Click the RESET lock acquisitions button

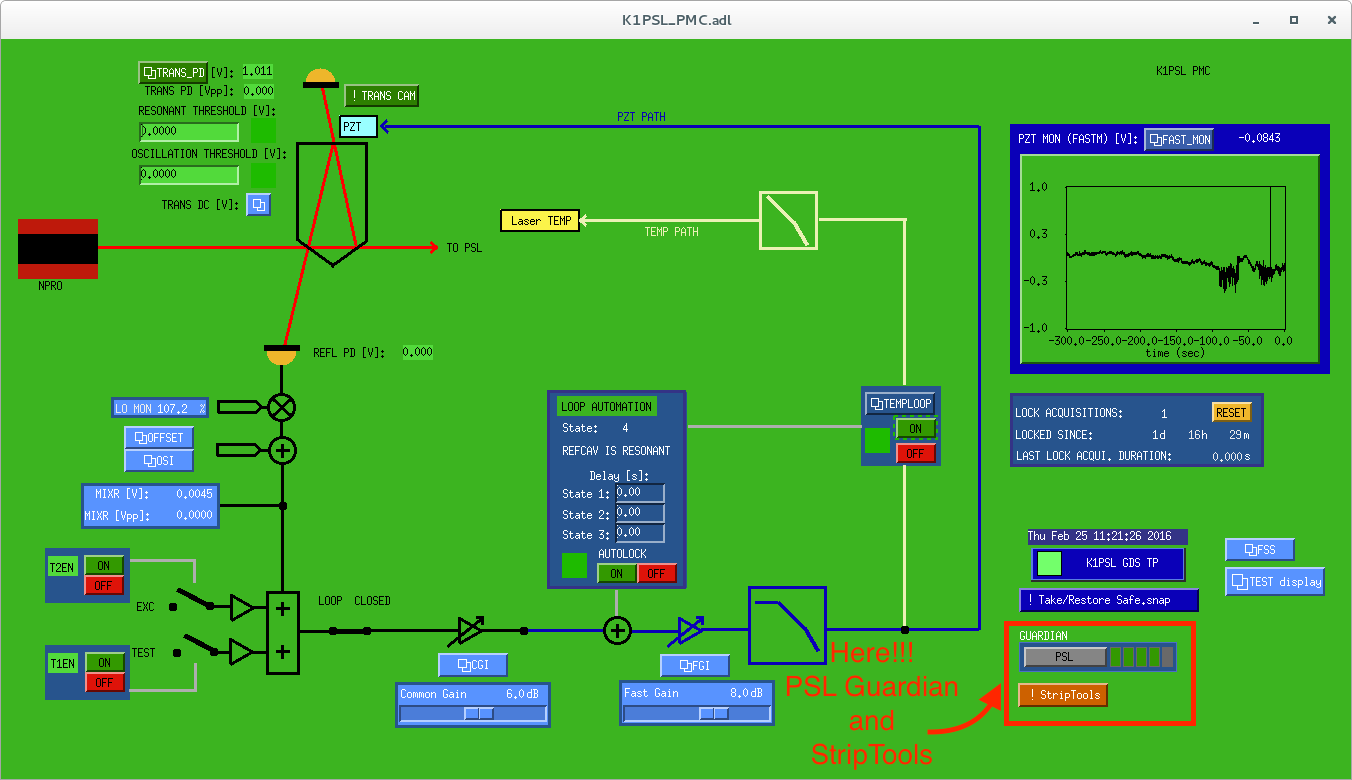(1231, 412)
